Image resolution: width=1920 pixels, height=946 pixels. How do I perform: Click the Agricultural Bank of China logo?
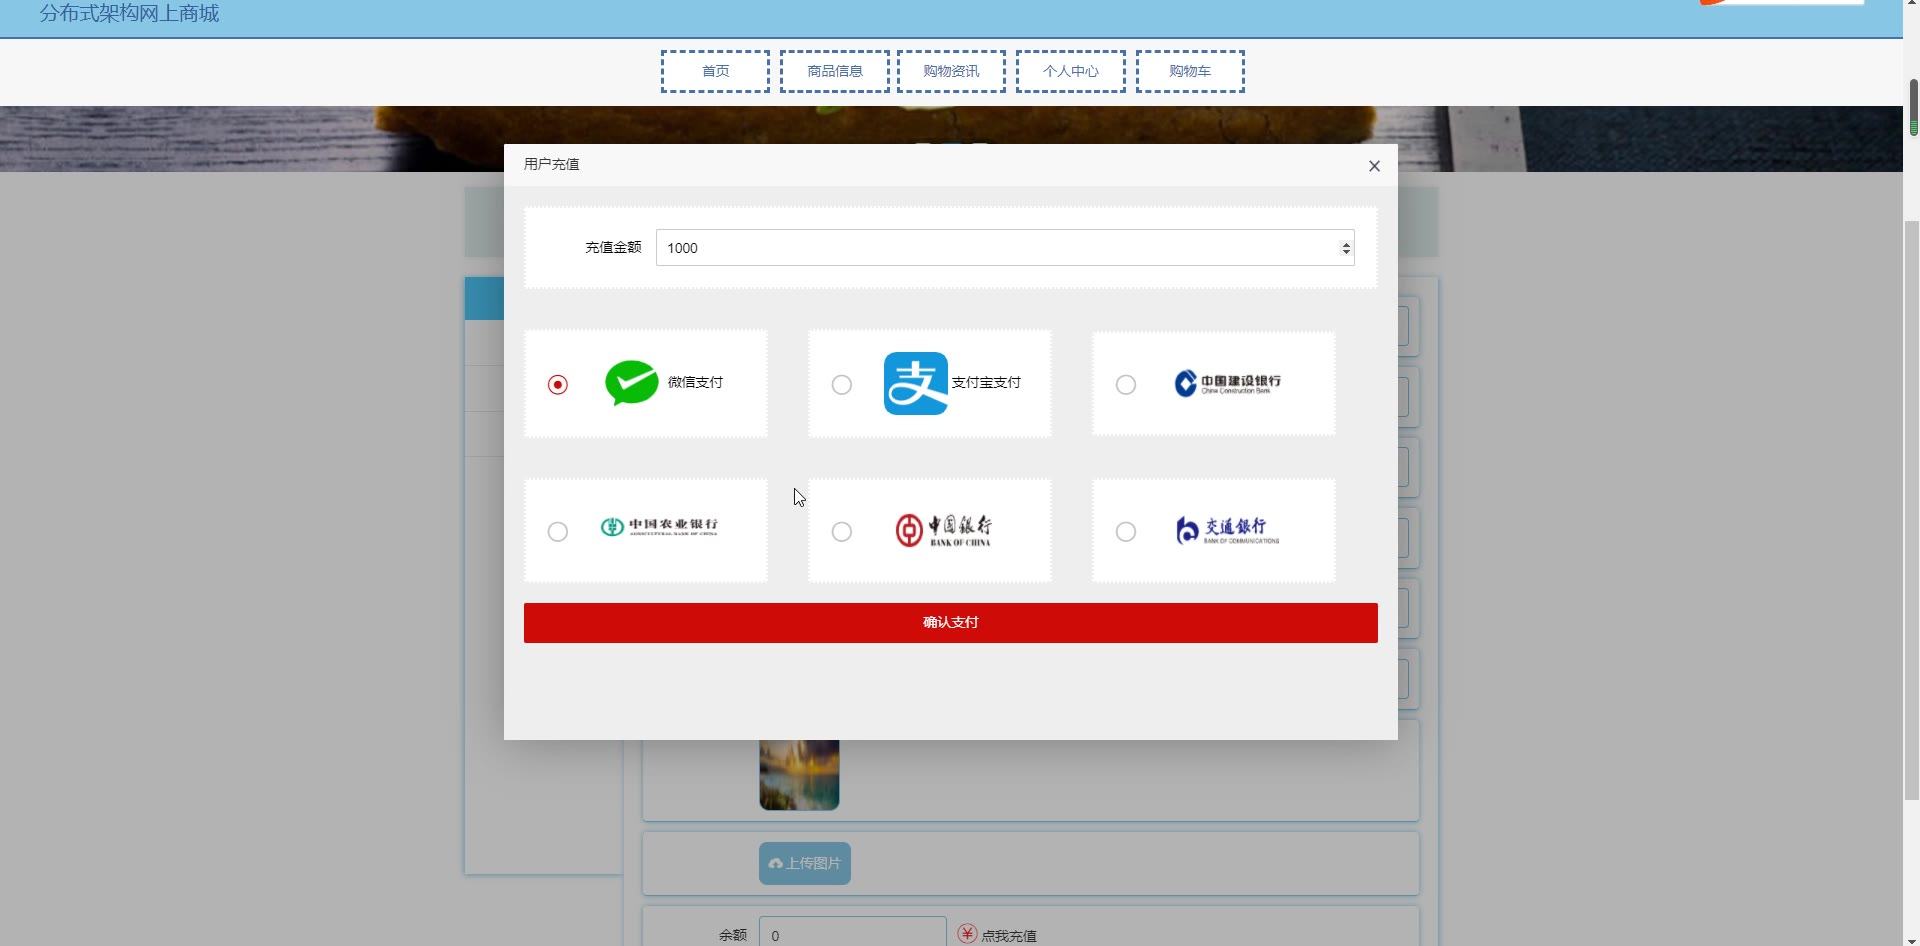point(659,527)
